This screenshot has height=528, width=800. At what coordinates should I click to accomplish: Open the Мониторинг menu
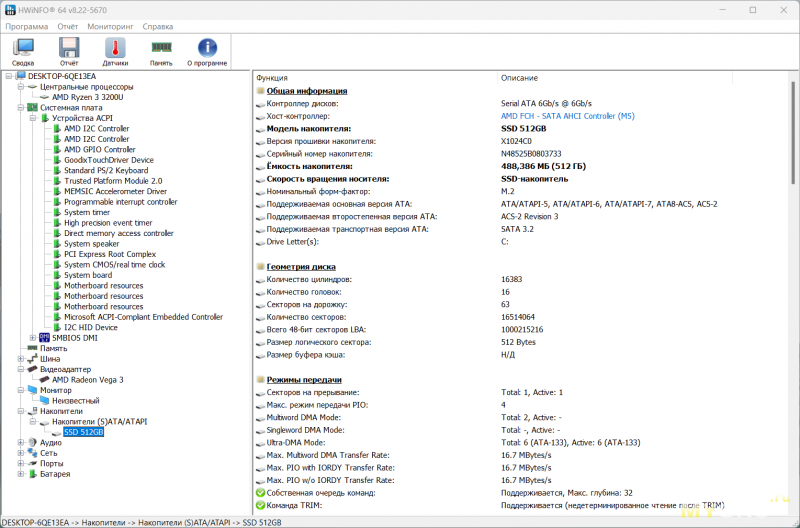tap(110, 27)
